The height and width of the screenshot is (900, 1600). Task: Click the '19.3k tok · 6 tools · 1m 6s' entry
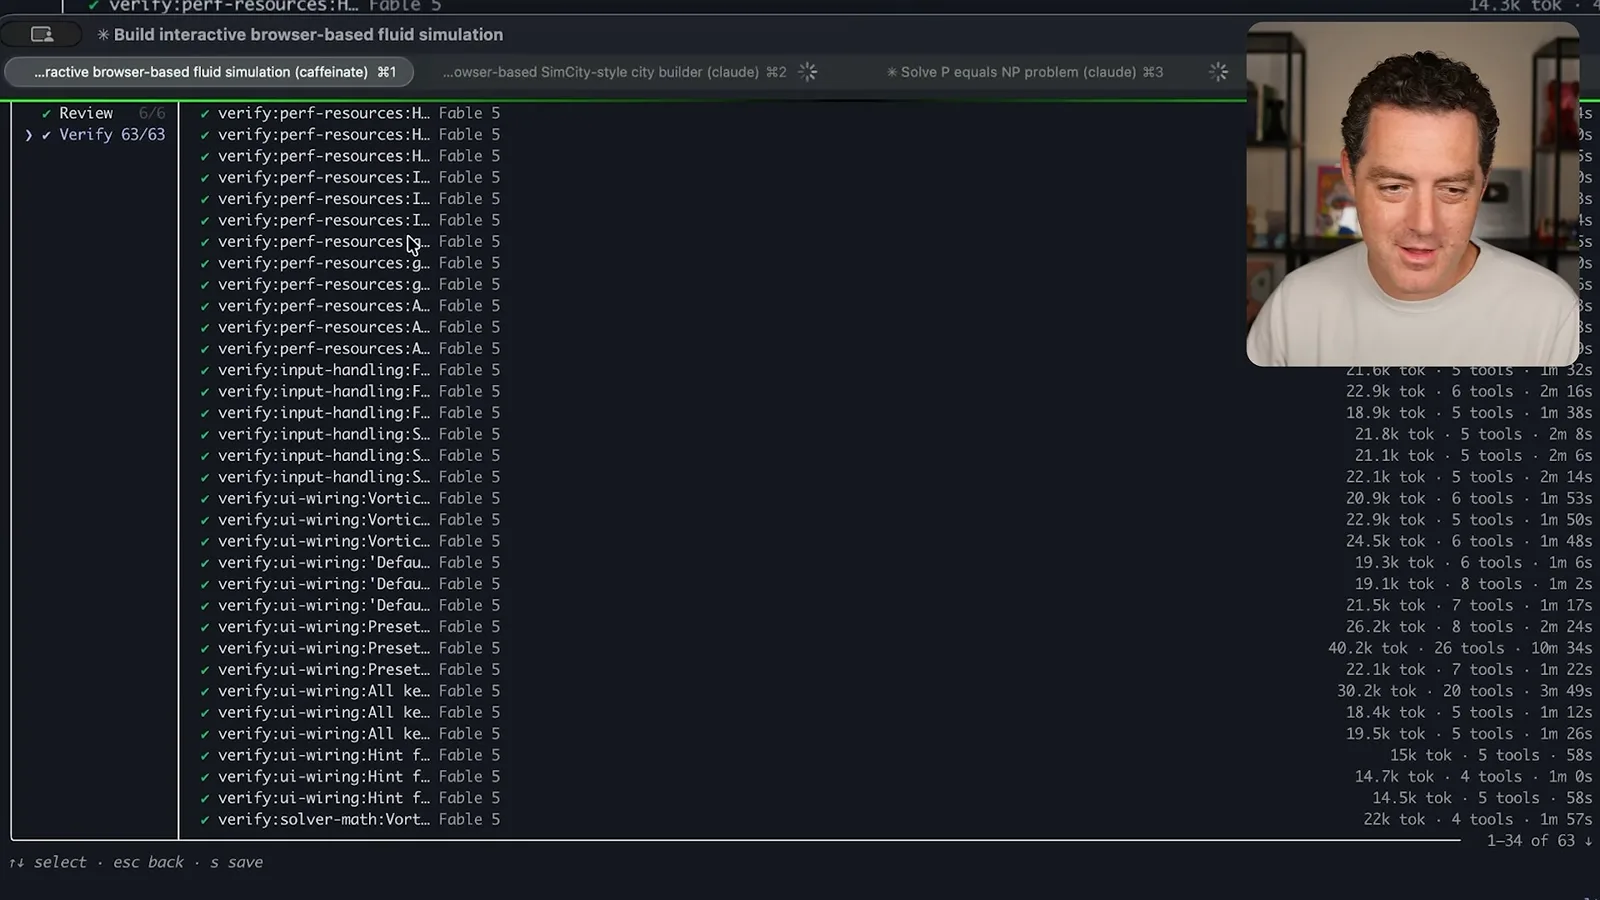point(1473,563)
